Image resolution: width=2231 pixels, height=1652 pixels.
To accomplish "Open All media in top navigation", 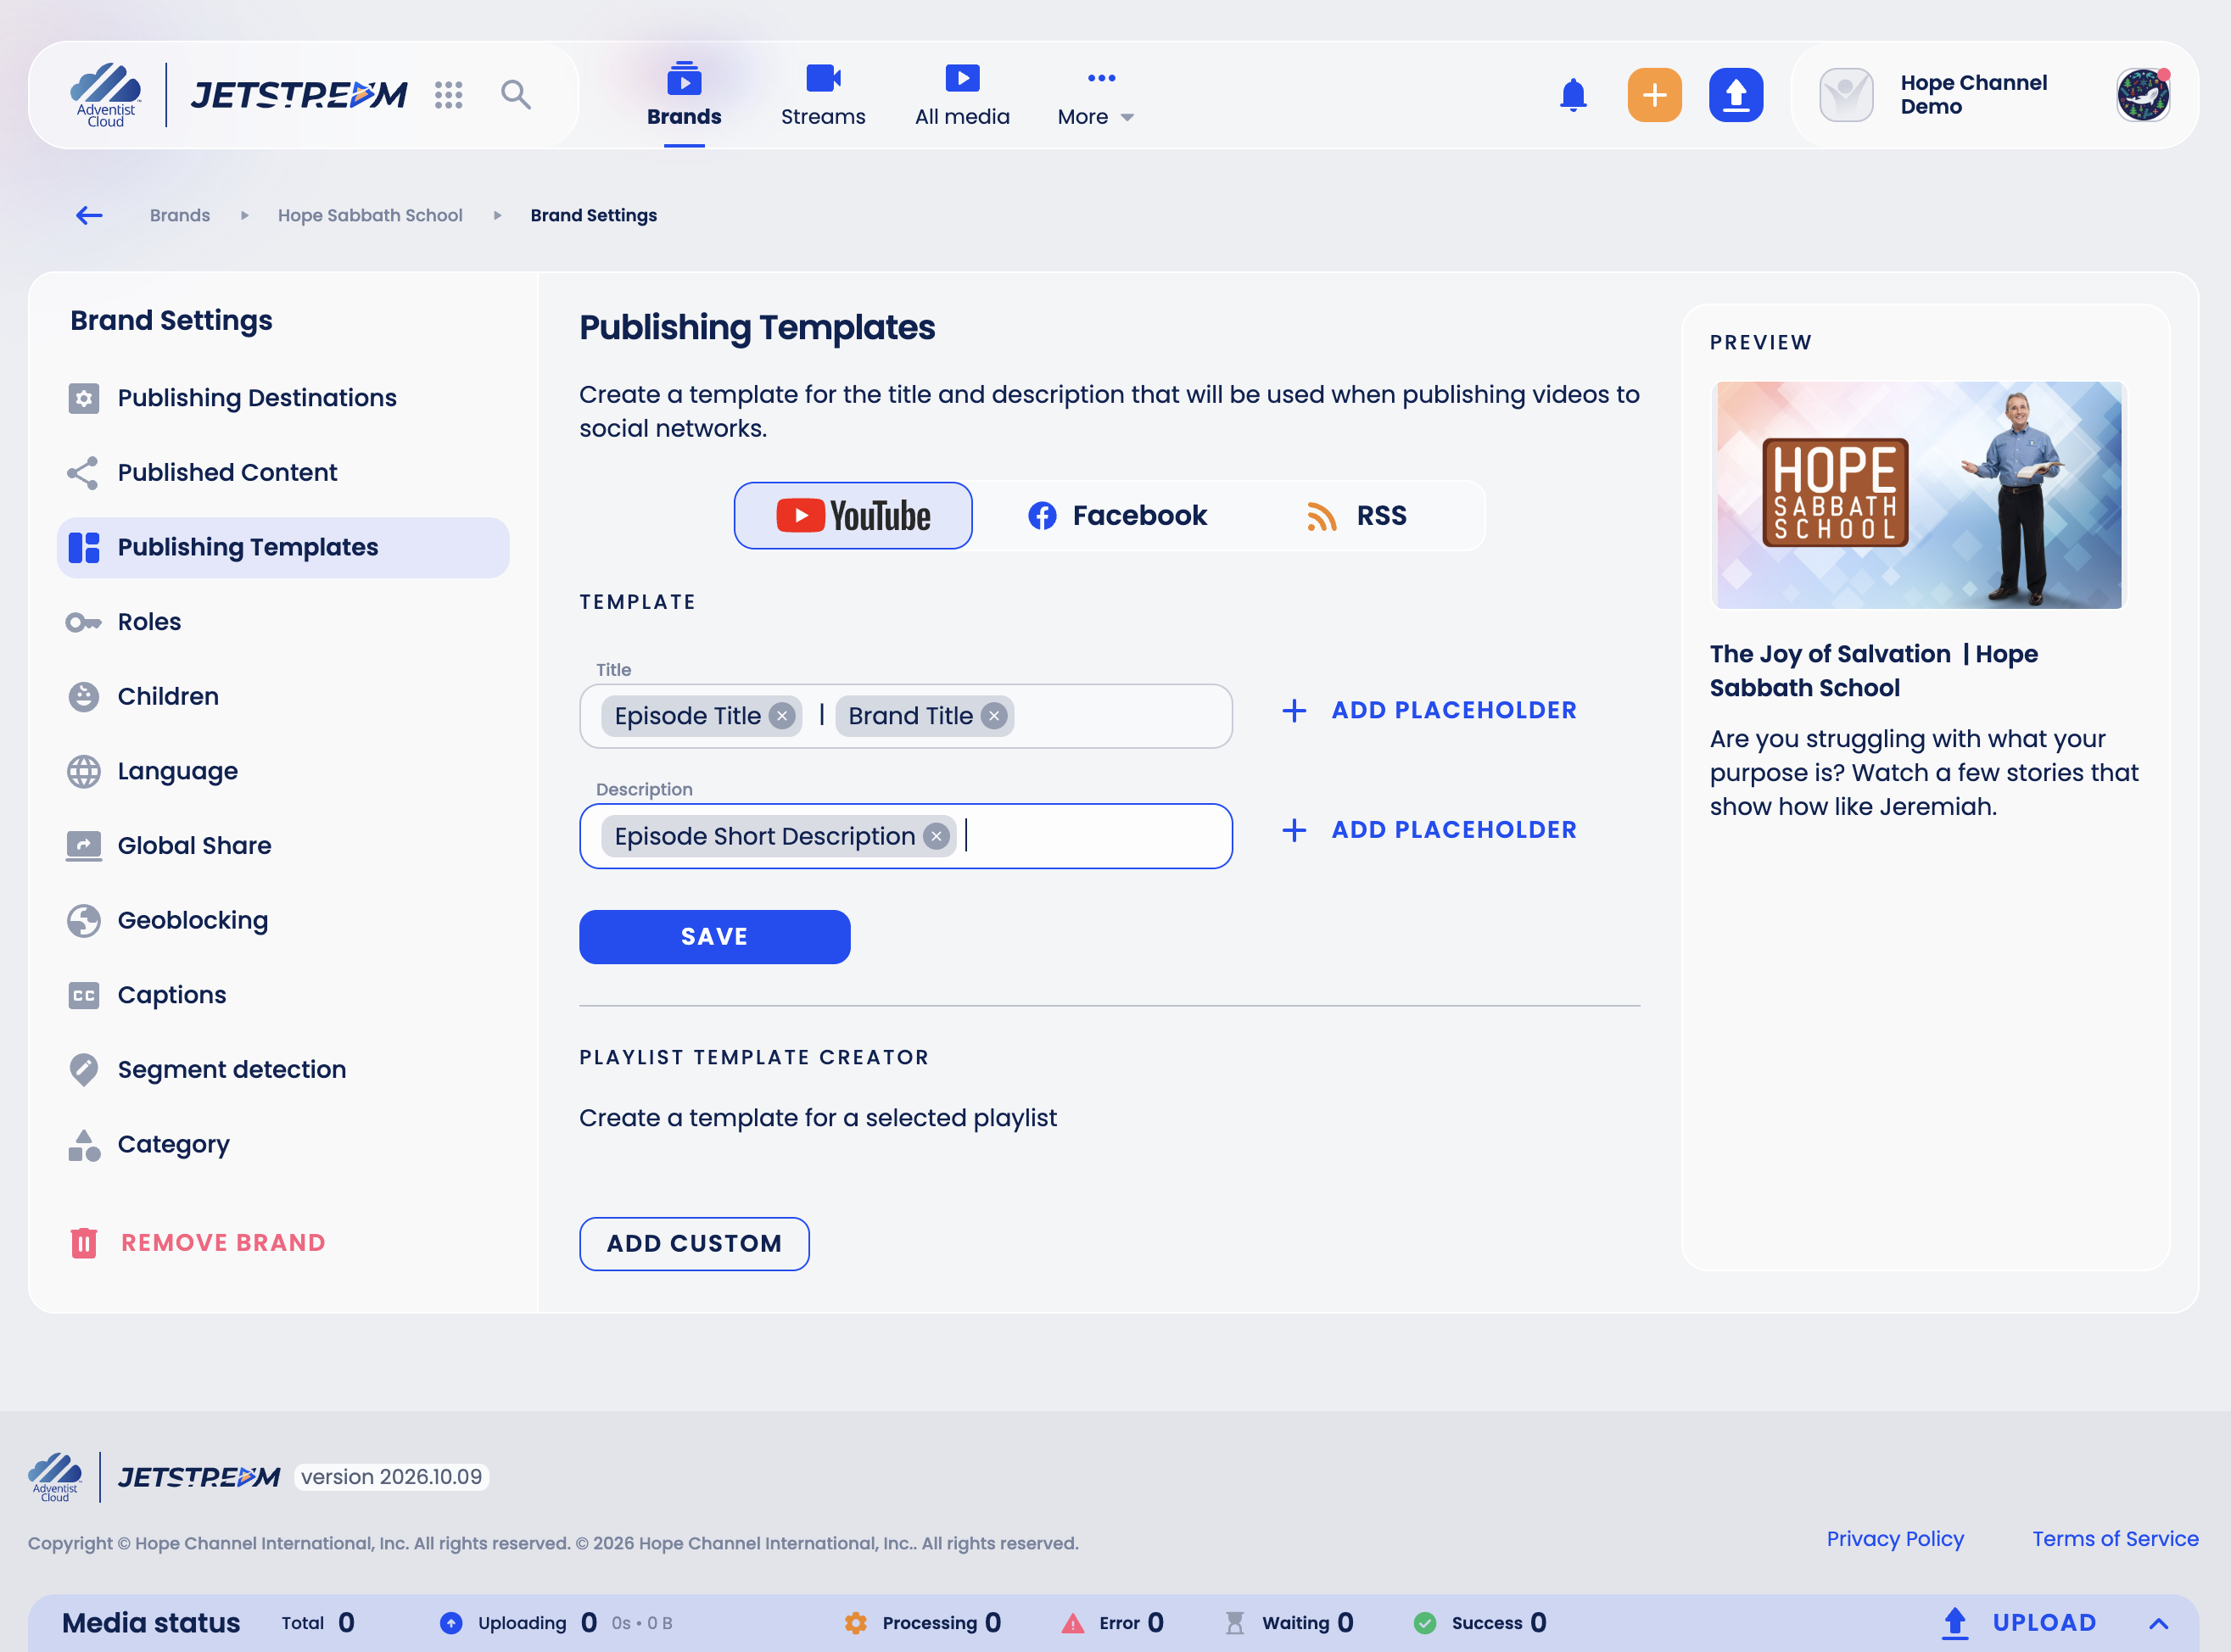I will click(962, 96).
